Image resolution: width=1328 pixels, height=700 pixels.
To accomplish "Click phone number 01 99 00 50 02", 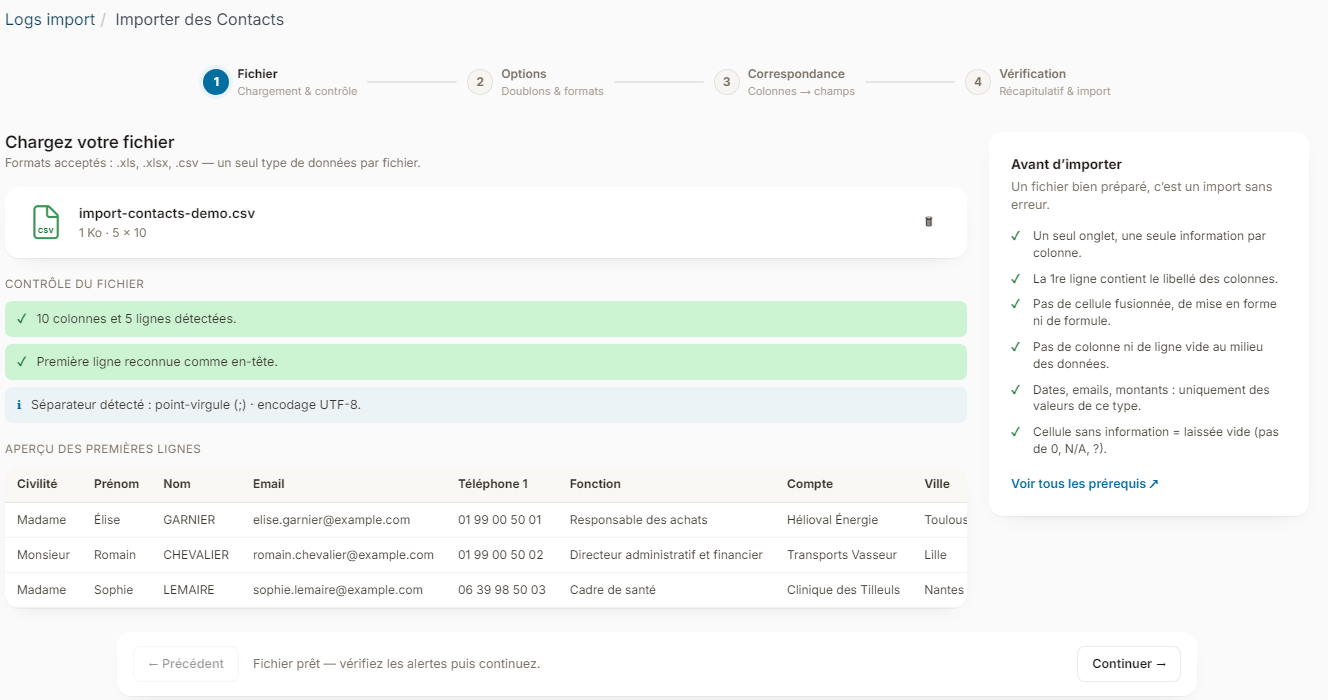I will (501, 555).
